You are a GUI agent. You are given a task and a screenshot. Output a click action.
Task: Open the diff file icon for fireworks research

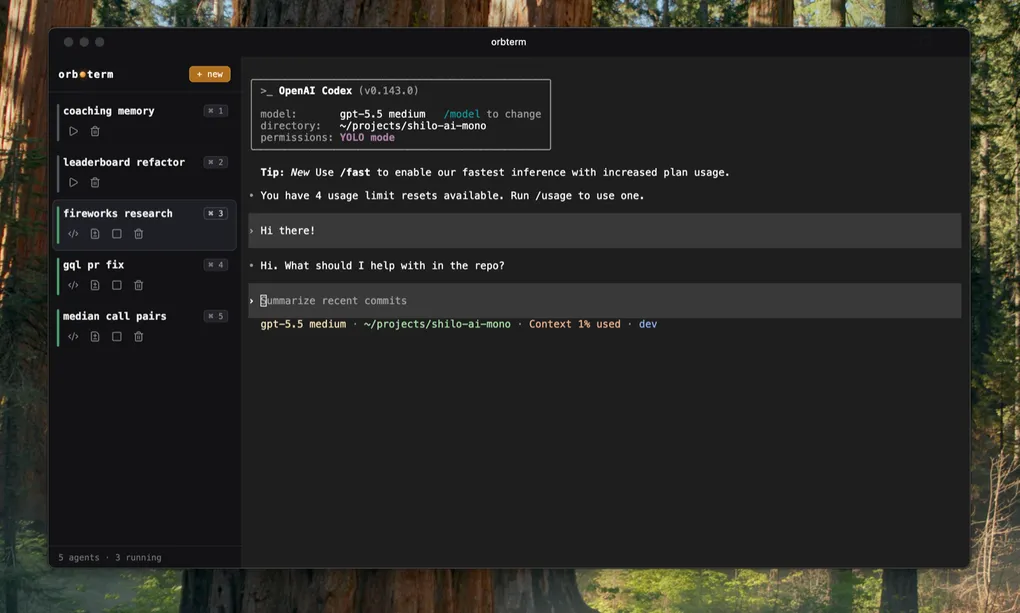(x=95, y=234)
